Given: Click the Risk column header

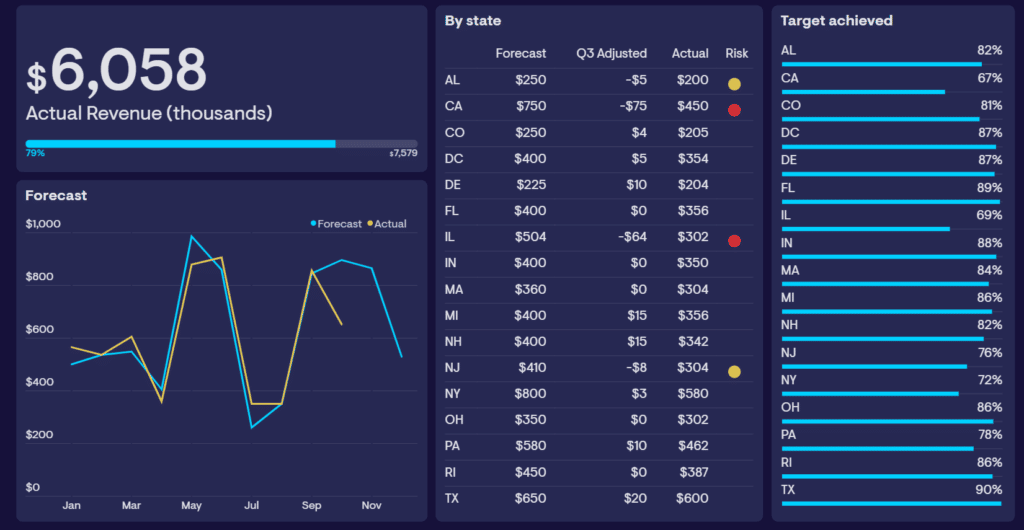Looking at the screenshot, I should coord(737,54).
